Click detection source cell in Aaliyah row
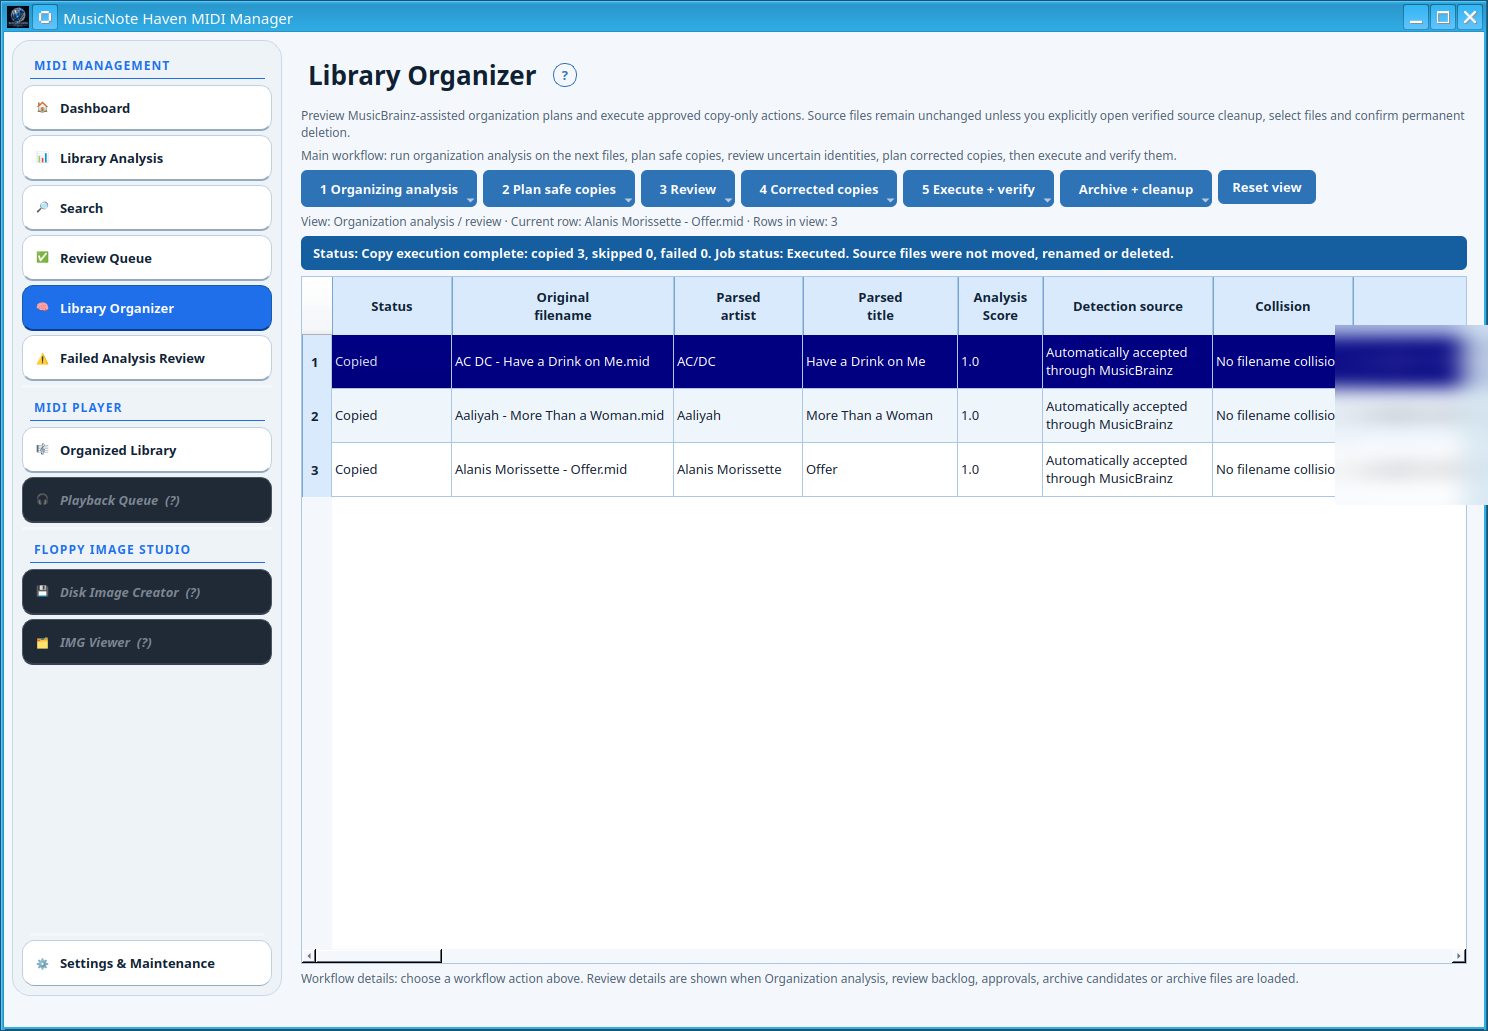Image resolution: width=1488 pixels, height=1031 pixels. click(1128, 415)
